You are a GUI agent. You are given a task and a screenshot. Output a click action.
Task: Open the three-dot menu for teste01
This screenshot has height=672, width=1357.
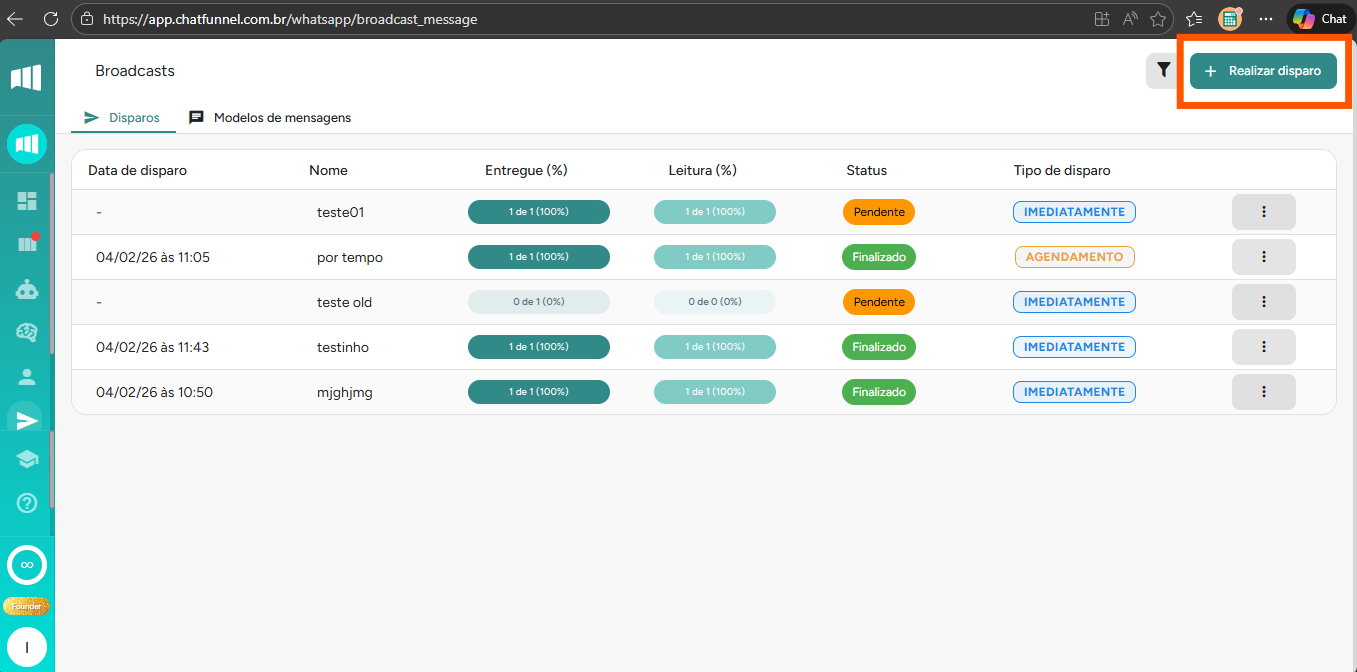[1264, 212]
